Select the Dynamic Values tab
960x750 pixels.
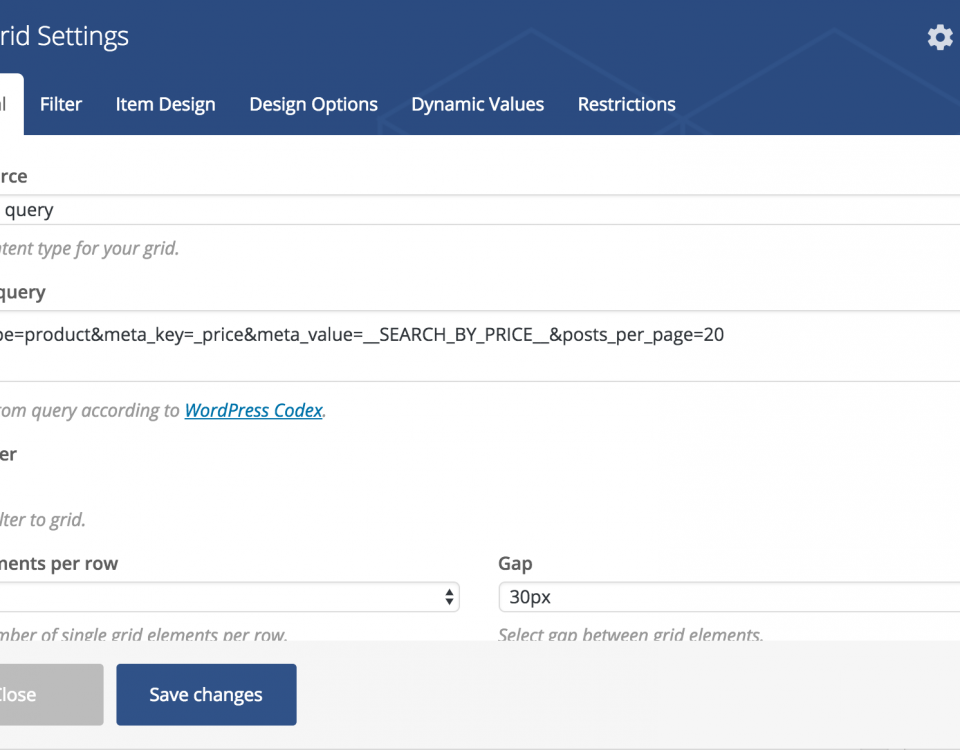477,104
